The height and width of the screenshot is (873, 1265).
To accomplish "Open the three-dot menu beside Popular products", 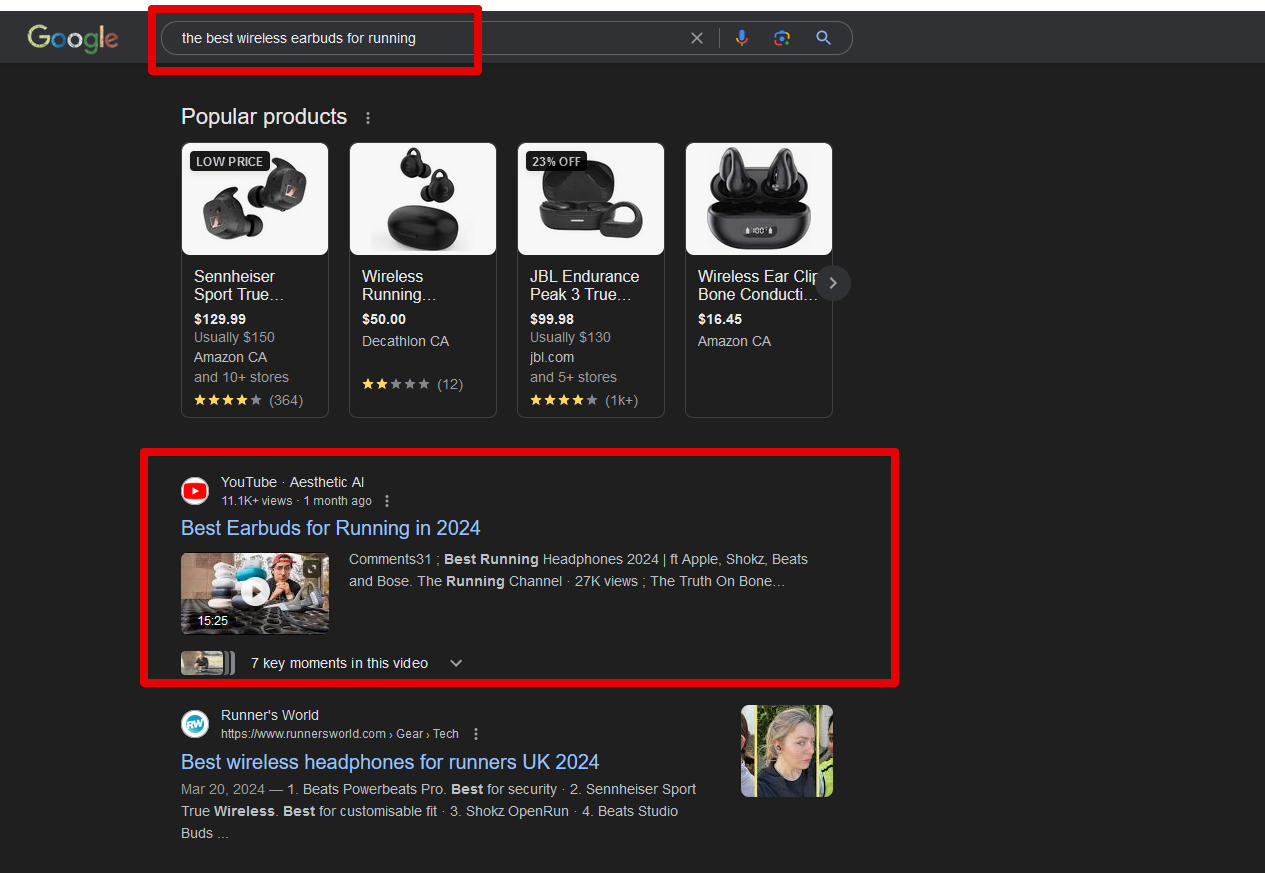I will click(367, 117).
